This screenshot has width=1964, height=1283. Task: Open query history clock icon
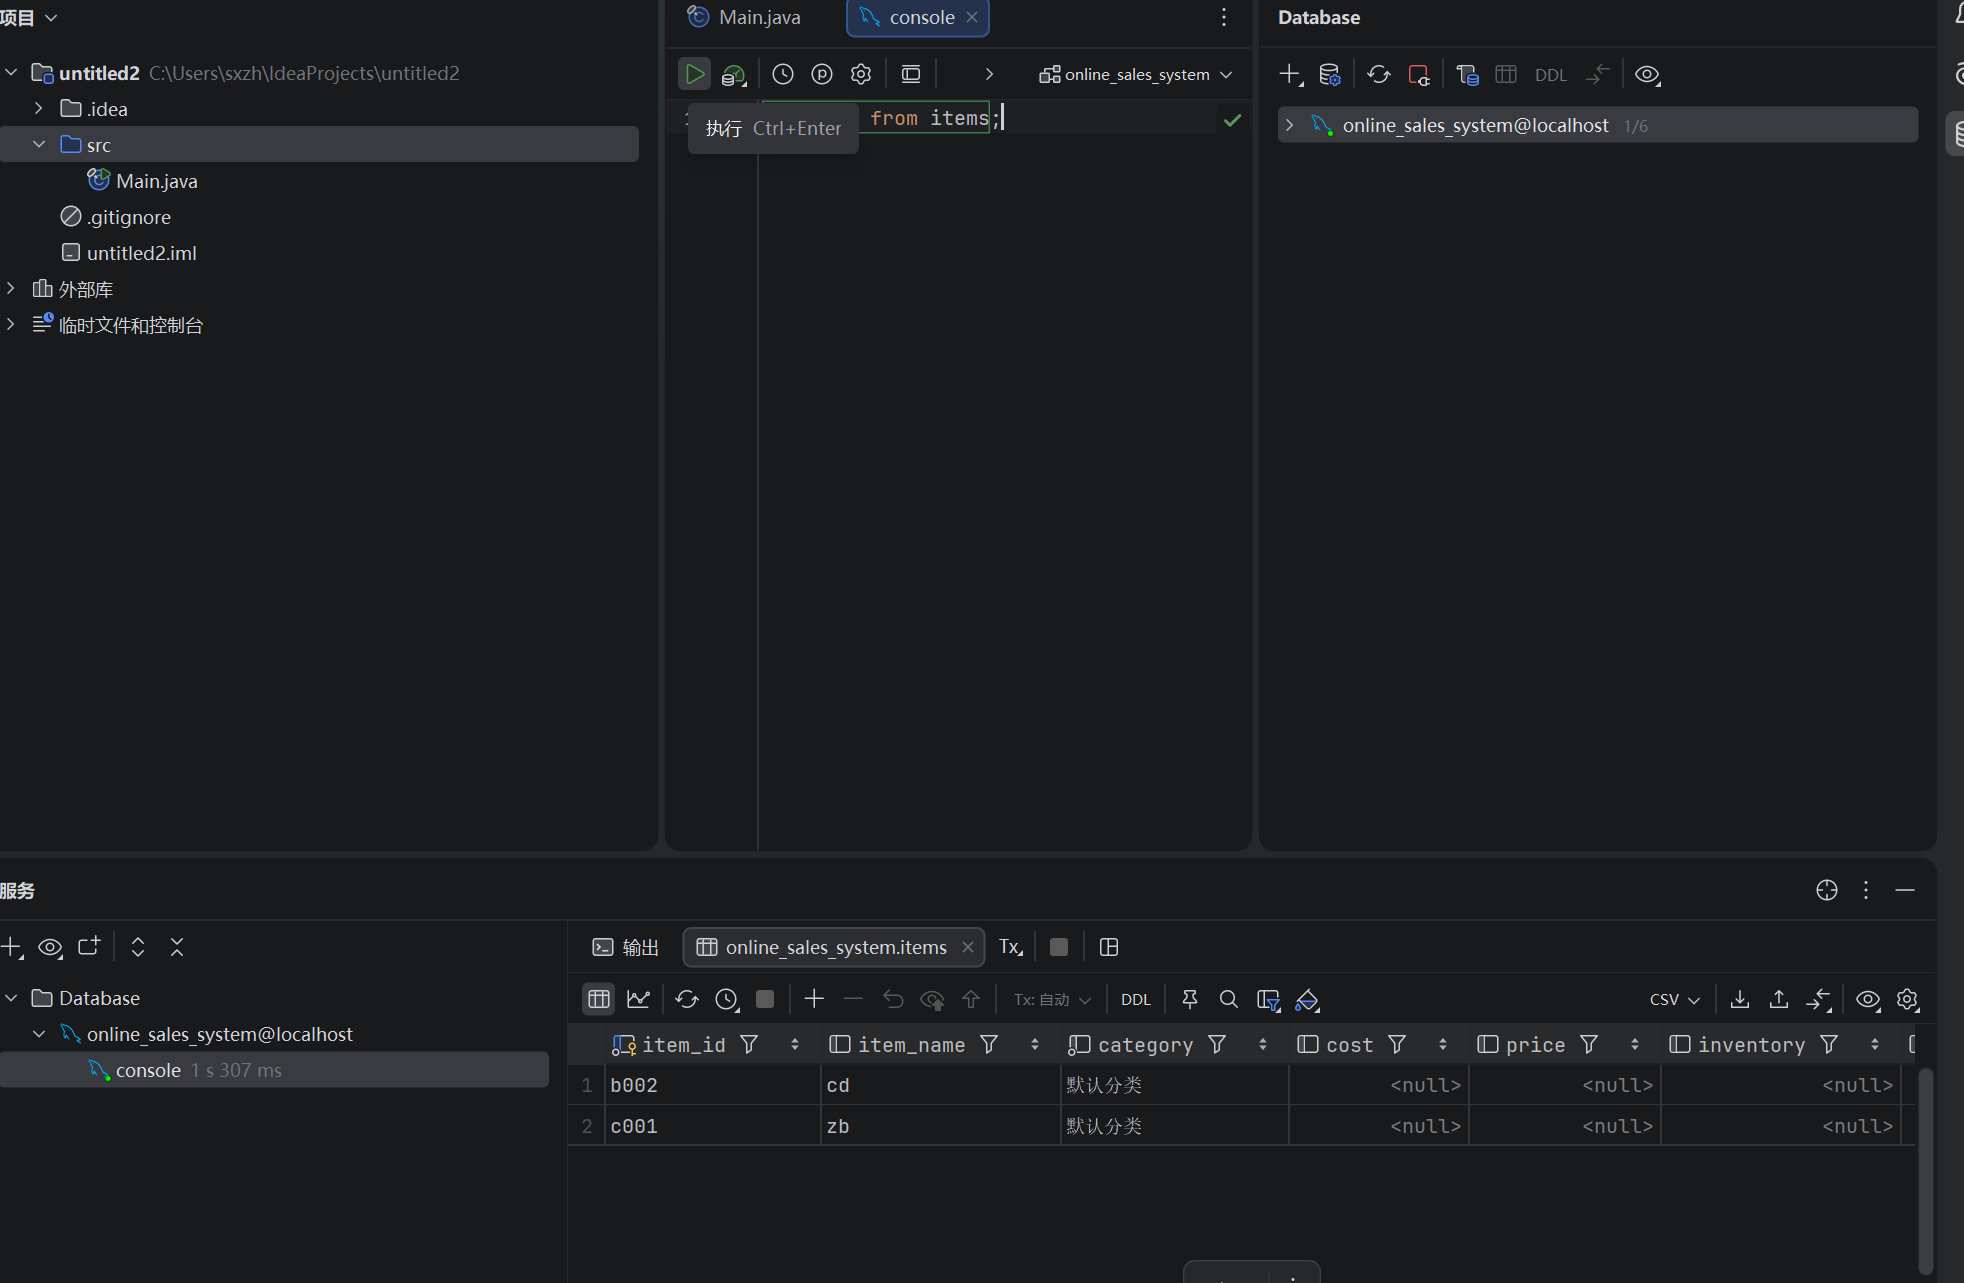782,74
